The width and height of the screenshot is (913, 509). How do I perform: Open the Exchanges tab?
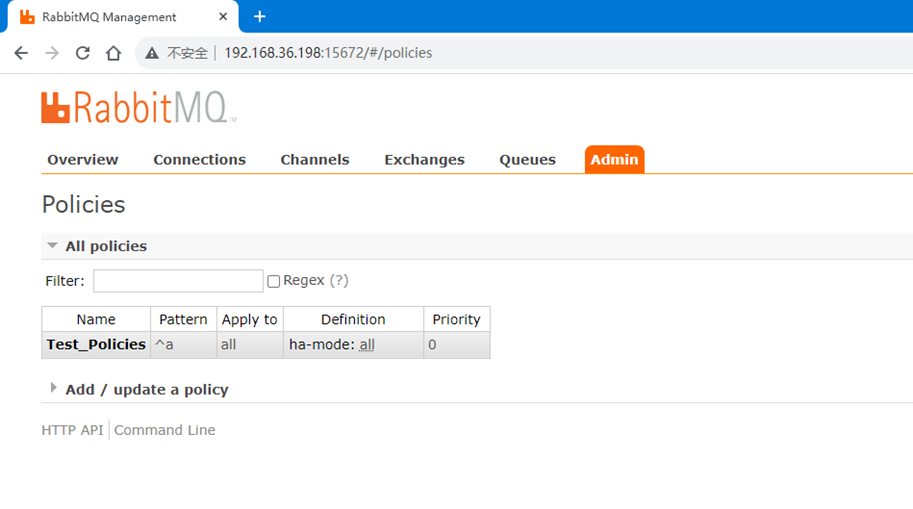click(424, 160)
